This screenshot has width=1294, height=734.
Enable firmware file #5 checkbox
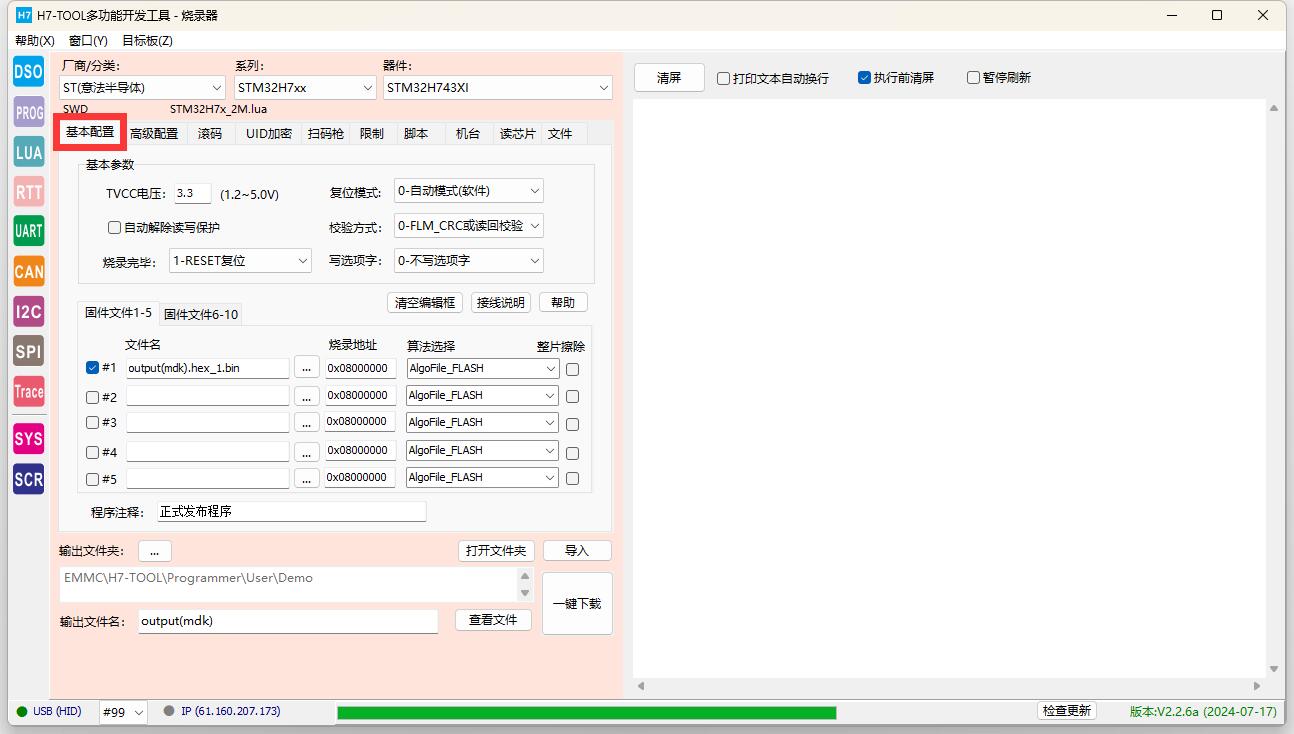(93, 479)
